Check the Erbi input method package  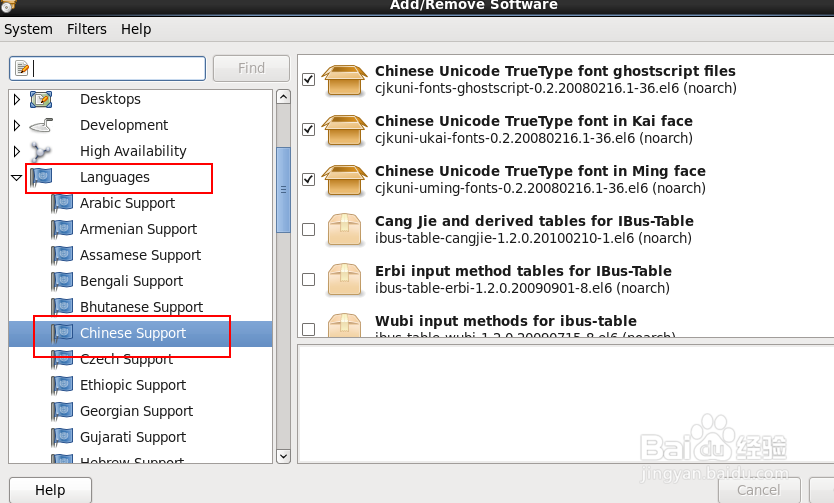click(308, 280)
